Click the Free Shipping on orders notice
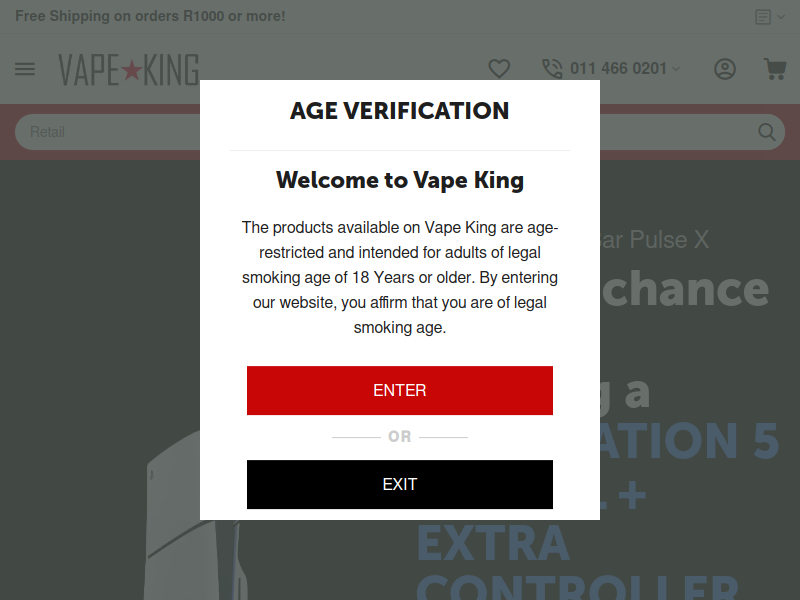Viewport: 800px width, 600px height. [150, 16]
